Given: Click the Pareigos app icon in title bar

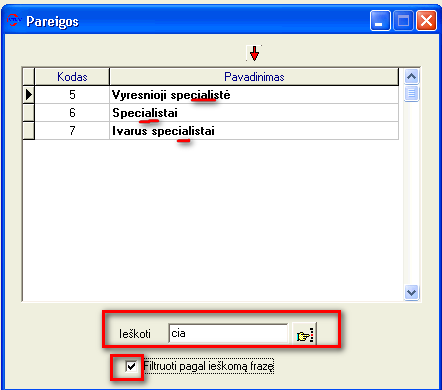Looking at the screenshot, I should [14, 20].
